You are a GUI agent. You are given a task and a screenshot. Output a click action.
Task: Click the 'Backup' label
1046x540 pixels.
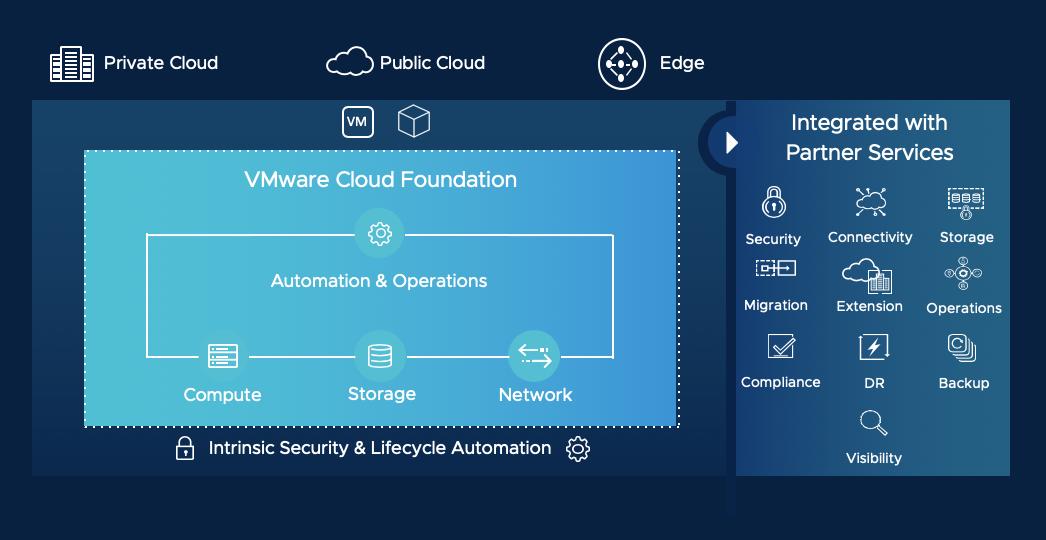[964, 384]
